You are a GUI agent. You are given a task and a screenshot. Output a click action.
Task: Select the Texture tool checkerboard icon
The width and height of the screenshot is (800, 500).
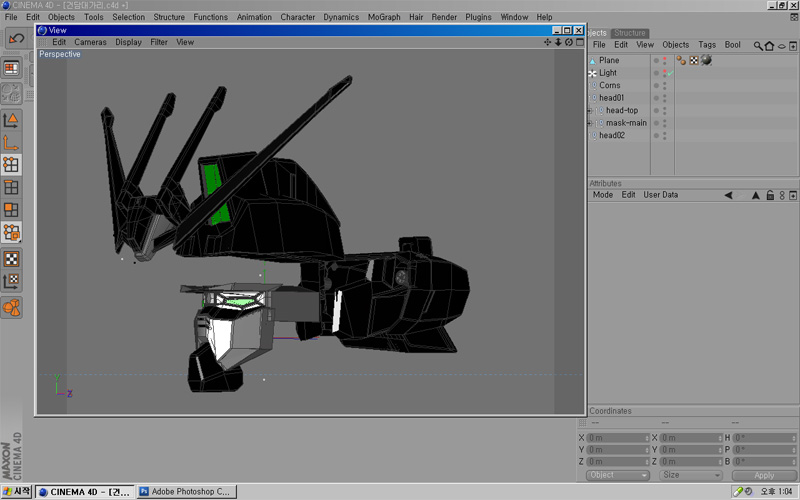(x=11, y=259)
